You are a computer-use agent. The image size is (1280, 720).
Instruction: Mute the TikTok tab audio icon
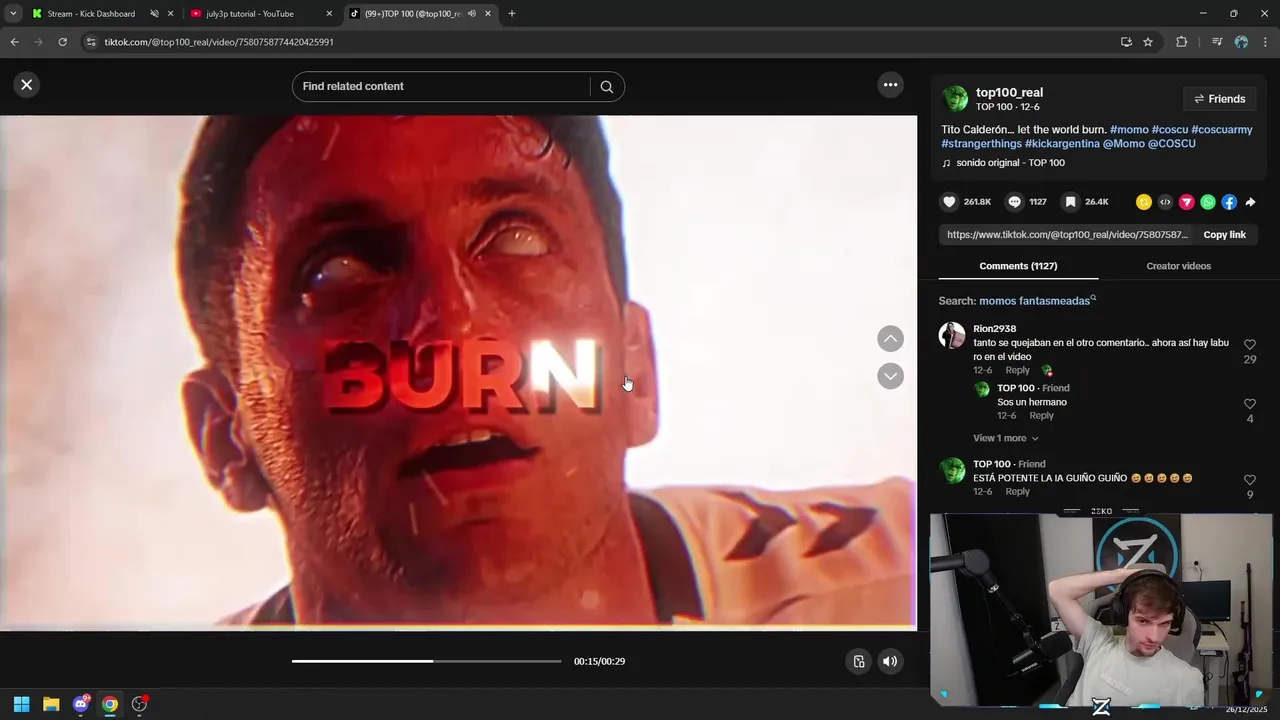(x=472, y=14)
